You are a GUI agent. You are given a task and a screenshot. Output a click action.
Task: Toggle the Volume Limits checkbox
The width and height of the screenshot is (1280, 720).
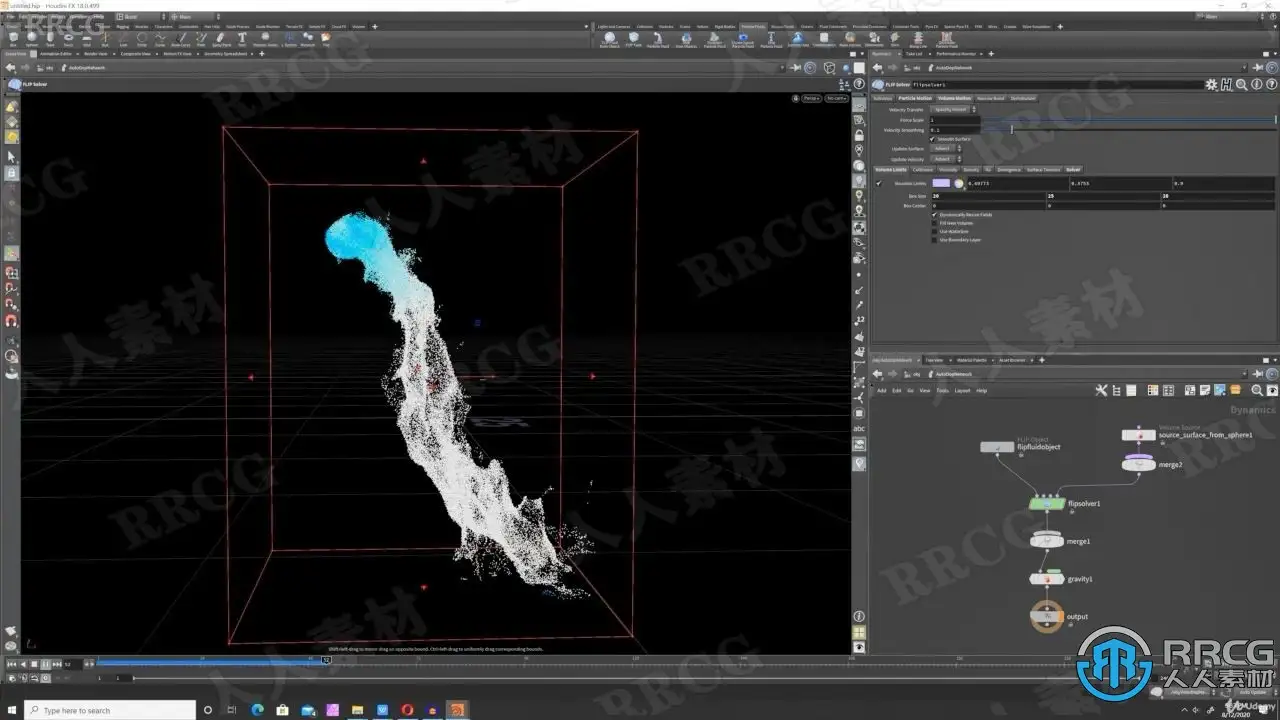880,184
